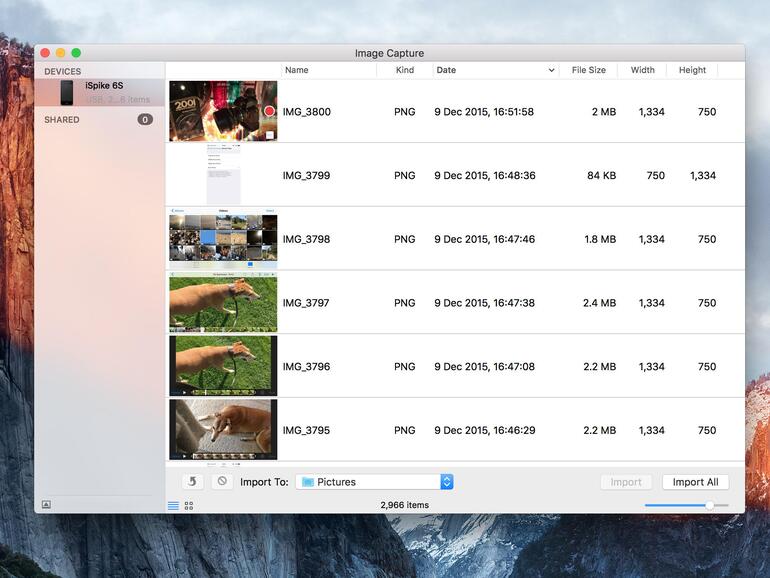
Task: Show device settings icon in sidebar
Action: pos(46,504)
